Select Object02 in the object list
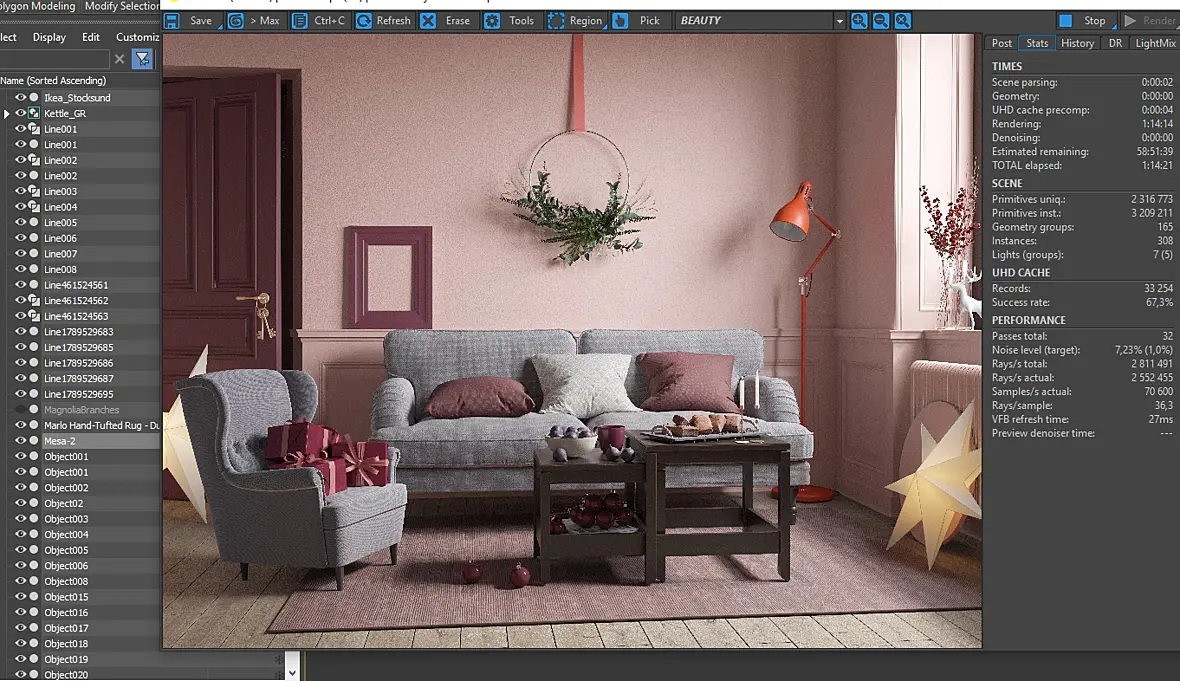 point(63,503)
